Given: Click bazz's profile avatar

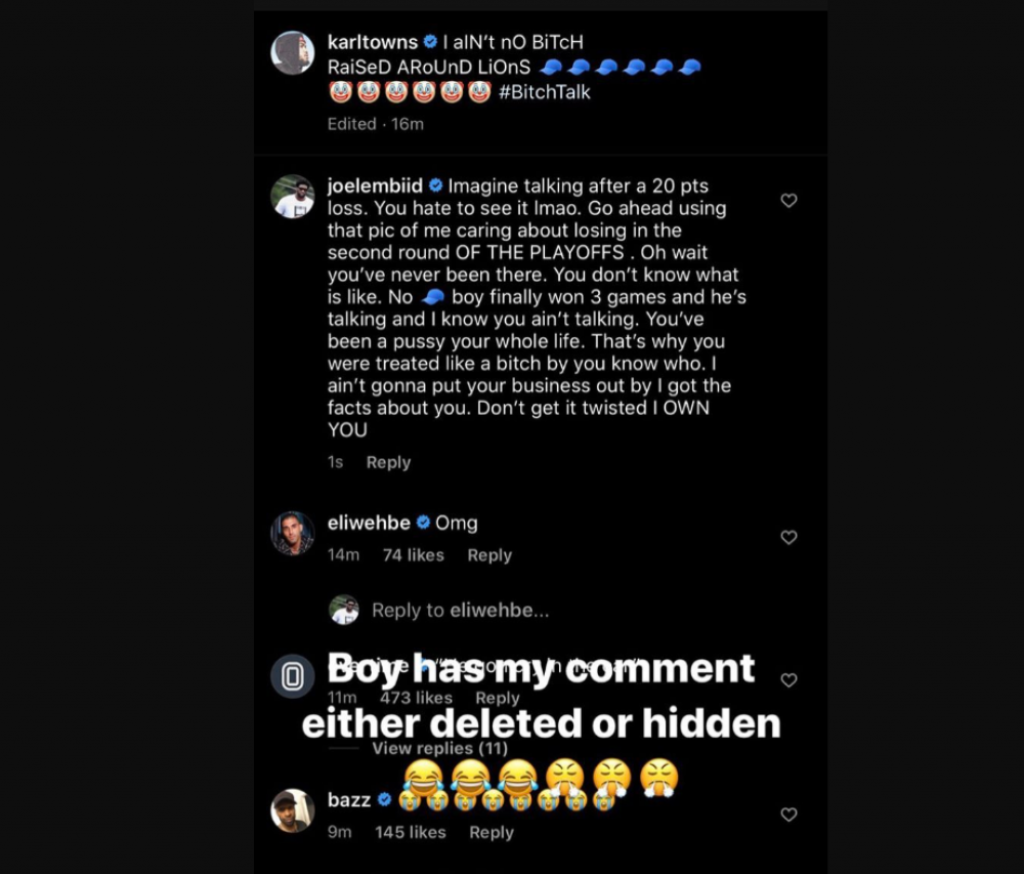Looking at the screenshot, I should 293,810.
